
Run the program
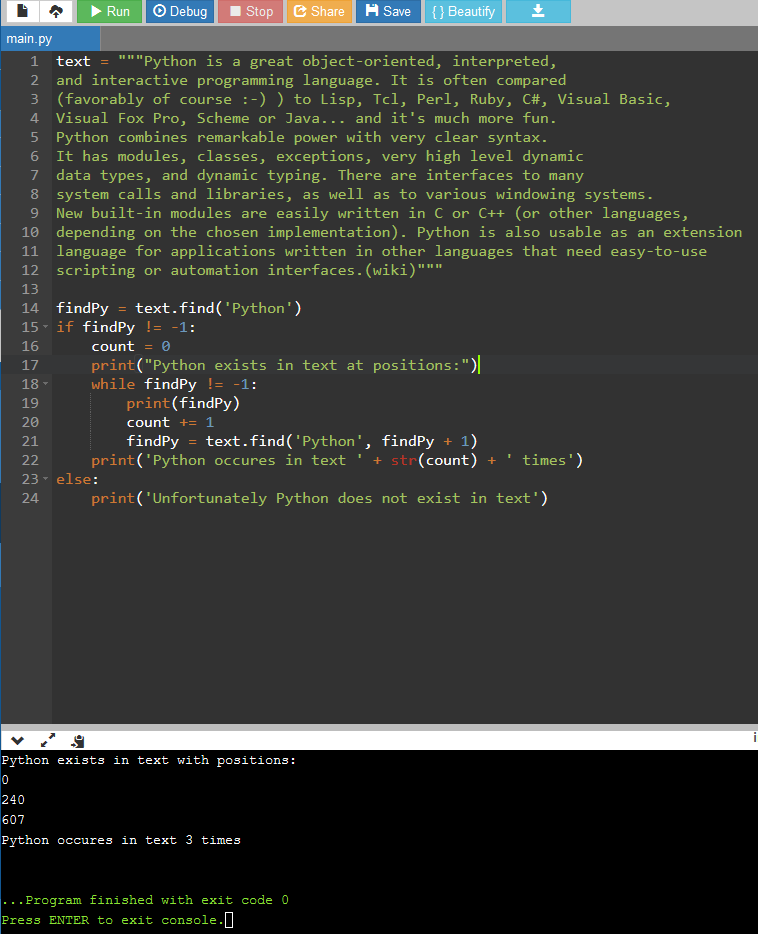[110, 11]
